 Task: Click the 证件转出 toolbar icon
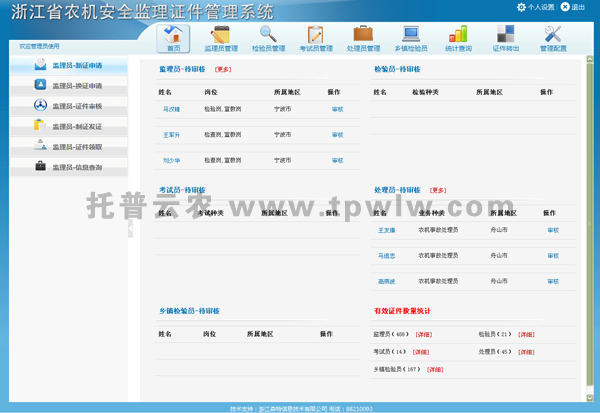505,38
